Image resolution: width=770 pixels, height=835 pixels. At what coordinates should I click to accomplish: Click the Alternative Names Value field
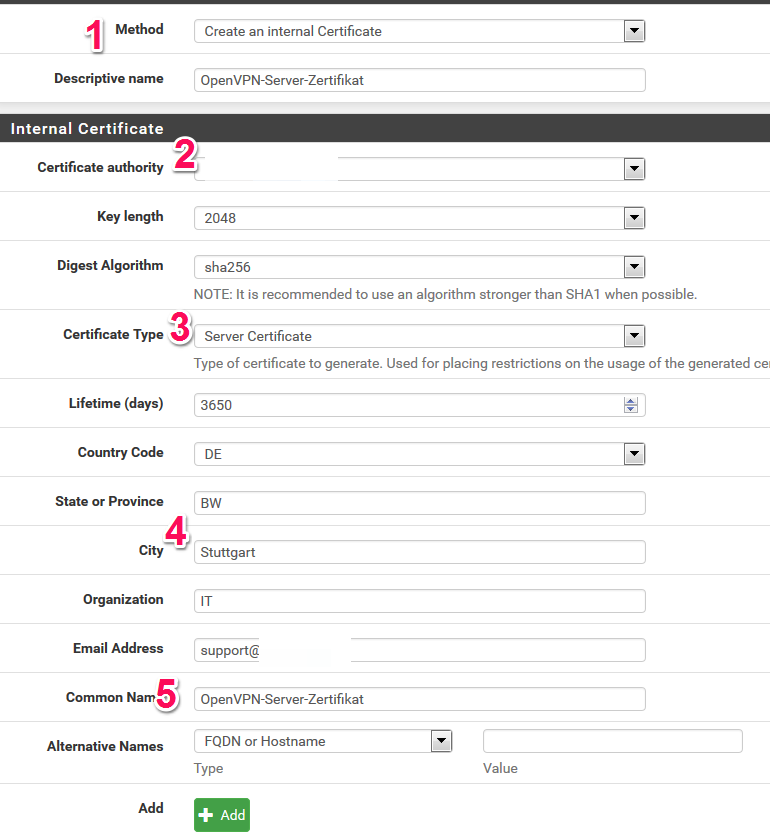612,741
